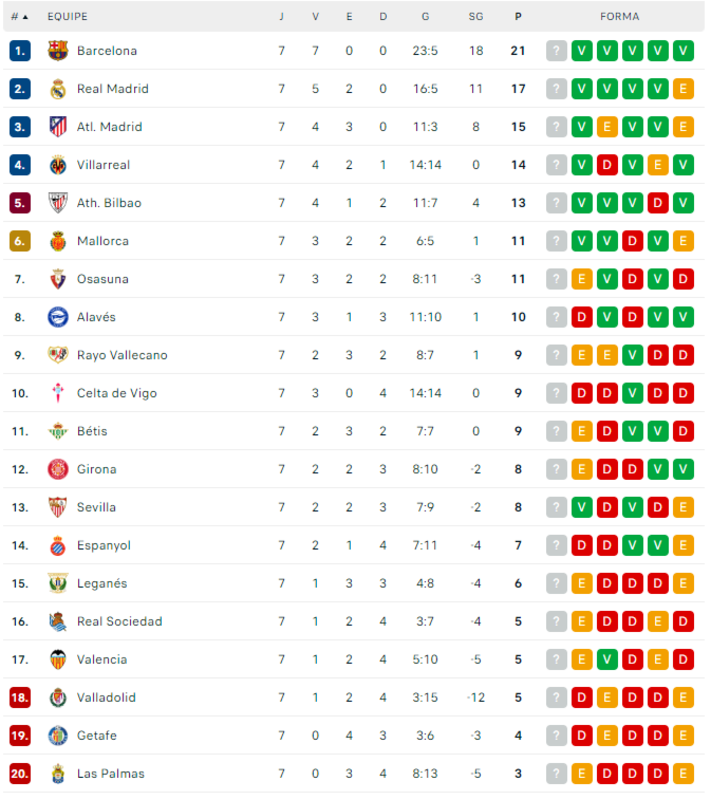Click the Las Palmas crest
Screen dimensions: 711x800
pyautogui.click(x=58, y=773)
